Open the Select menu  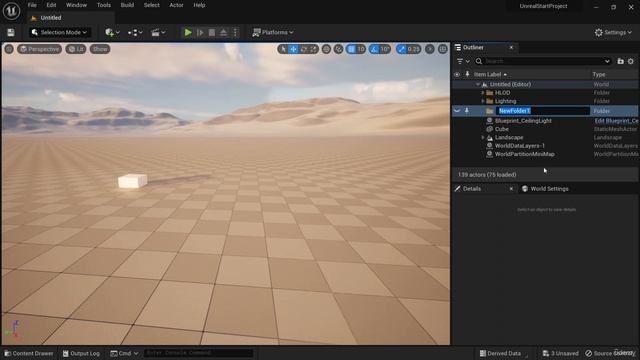151,5
